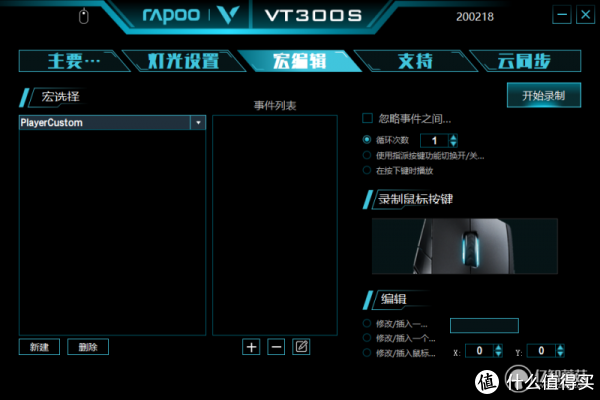Screen dimensions: 600x400
Task: Select the 在按下键时播放 radio option
Action: click(367, 170)
